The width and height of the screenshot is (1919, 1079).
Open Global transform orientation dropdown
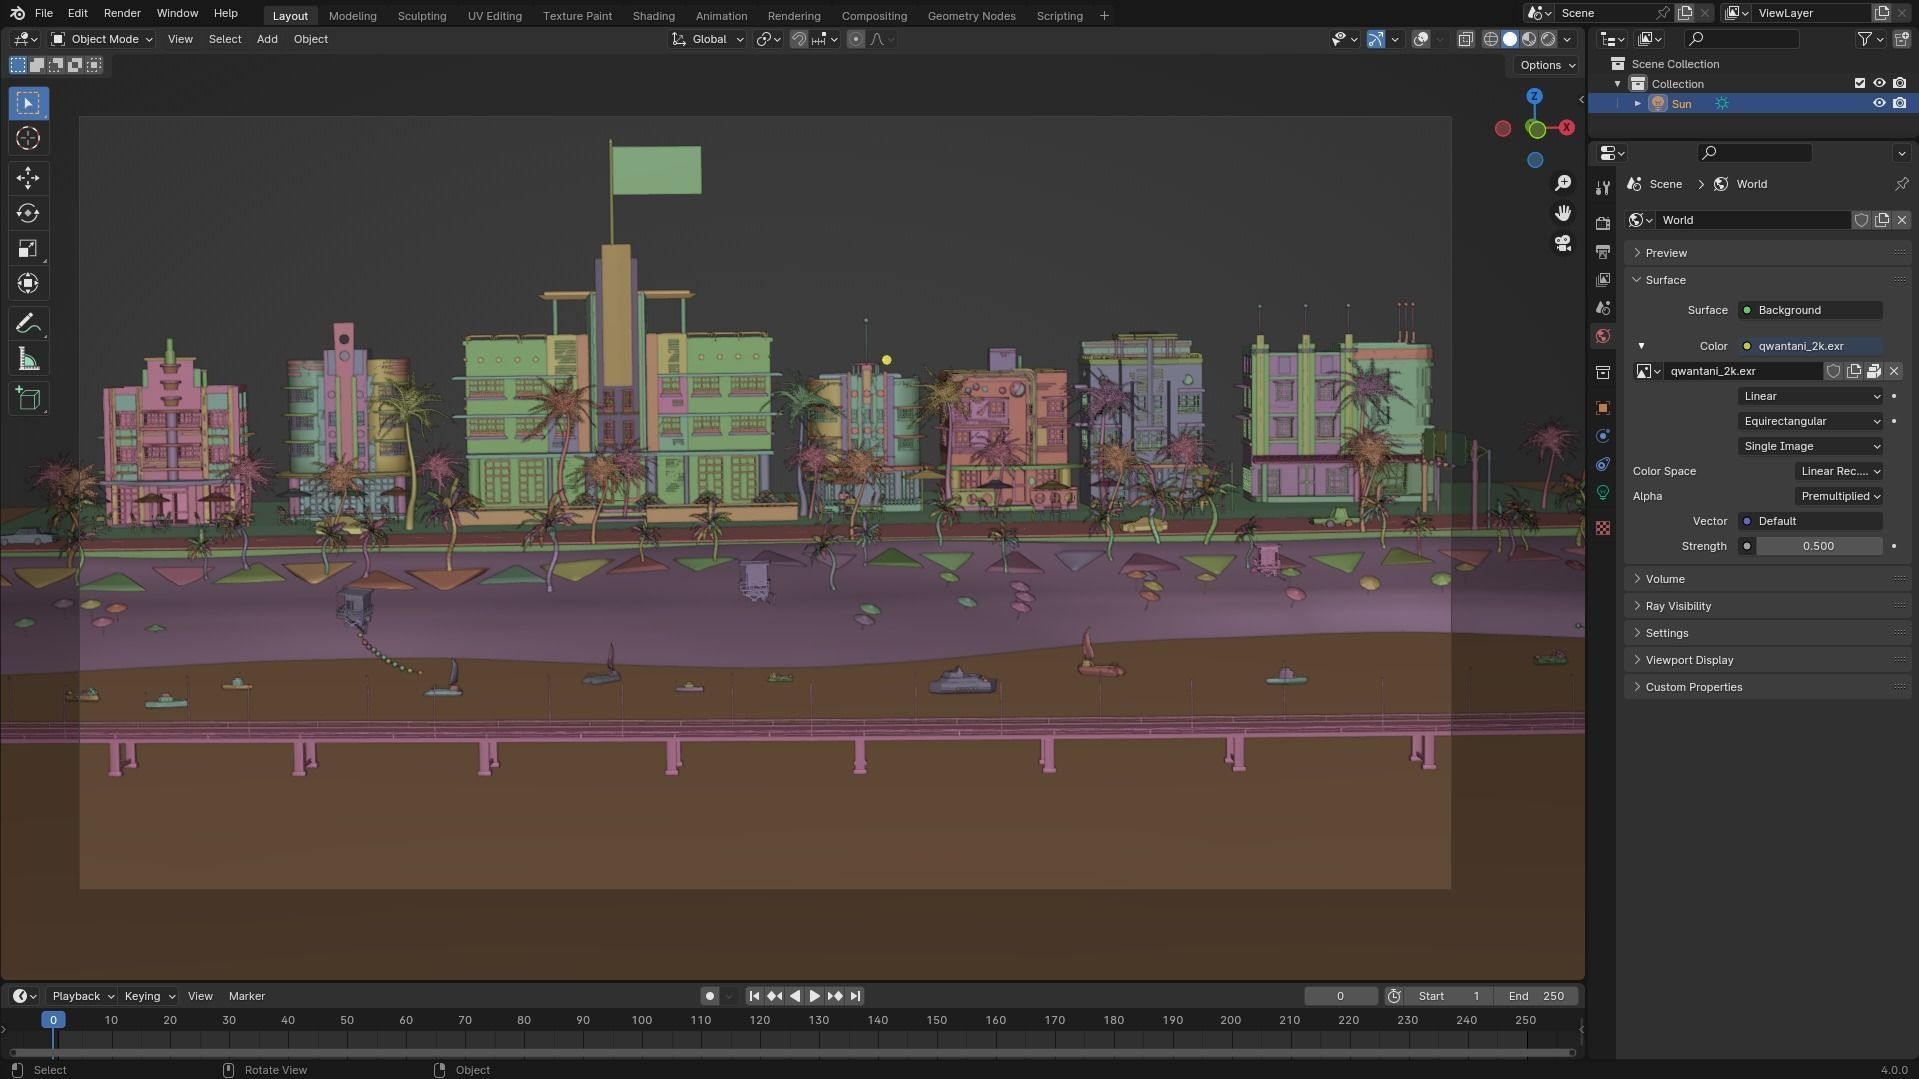click(x=708, y=39)
